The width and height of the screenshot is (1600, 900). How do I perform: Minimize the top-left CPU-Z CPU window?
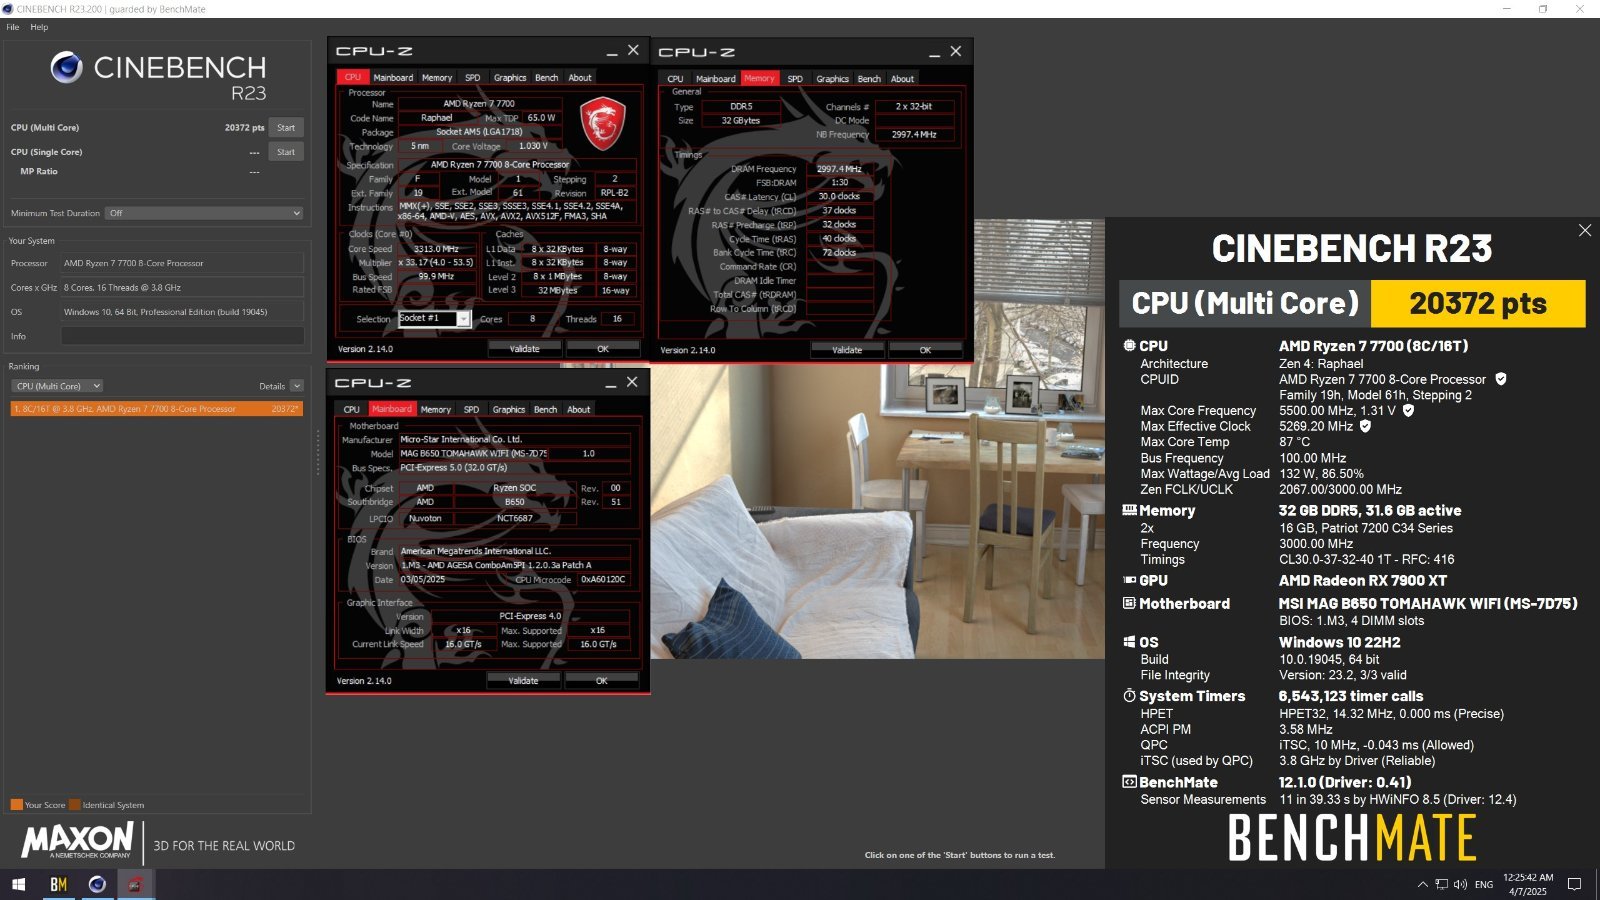click(x=612, y=51)
